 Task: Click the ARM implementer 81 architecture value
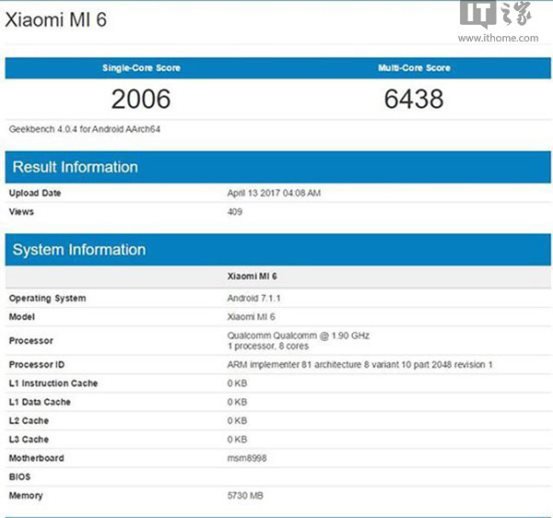pos(360,365)
